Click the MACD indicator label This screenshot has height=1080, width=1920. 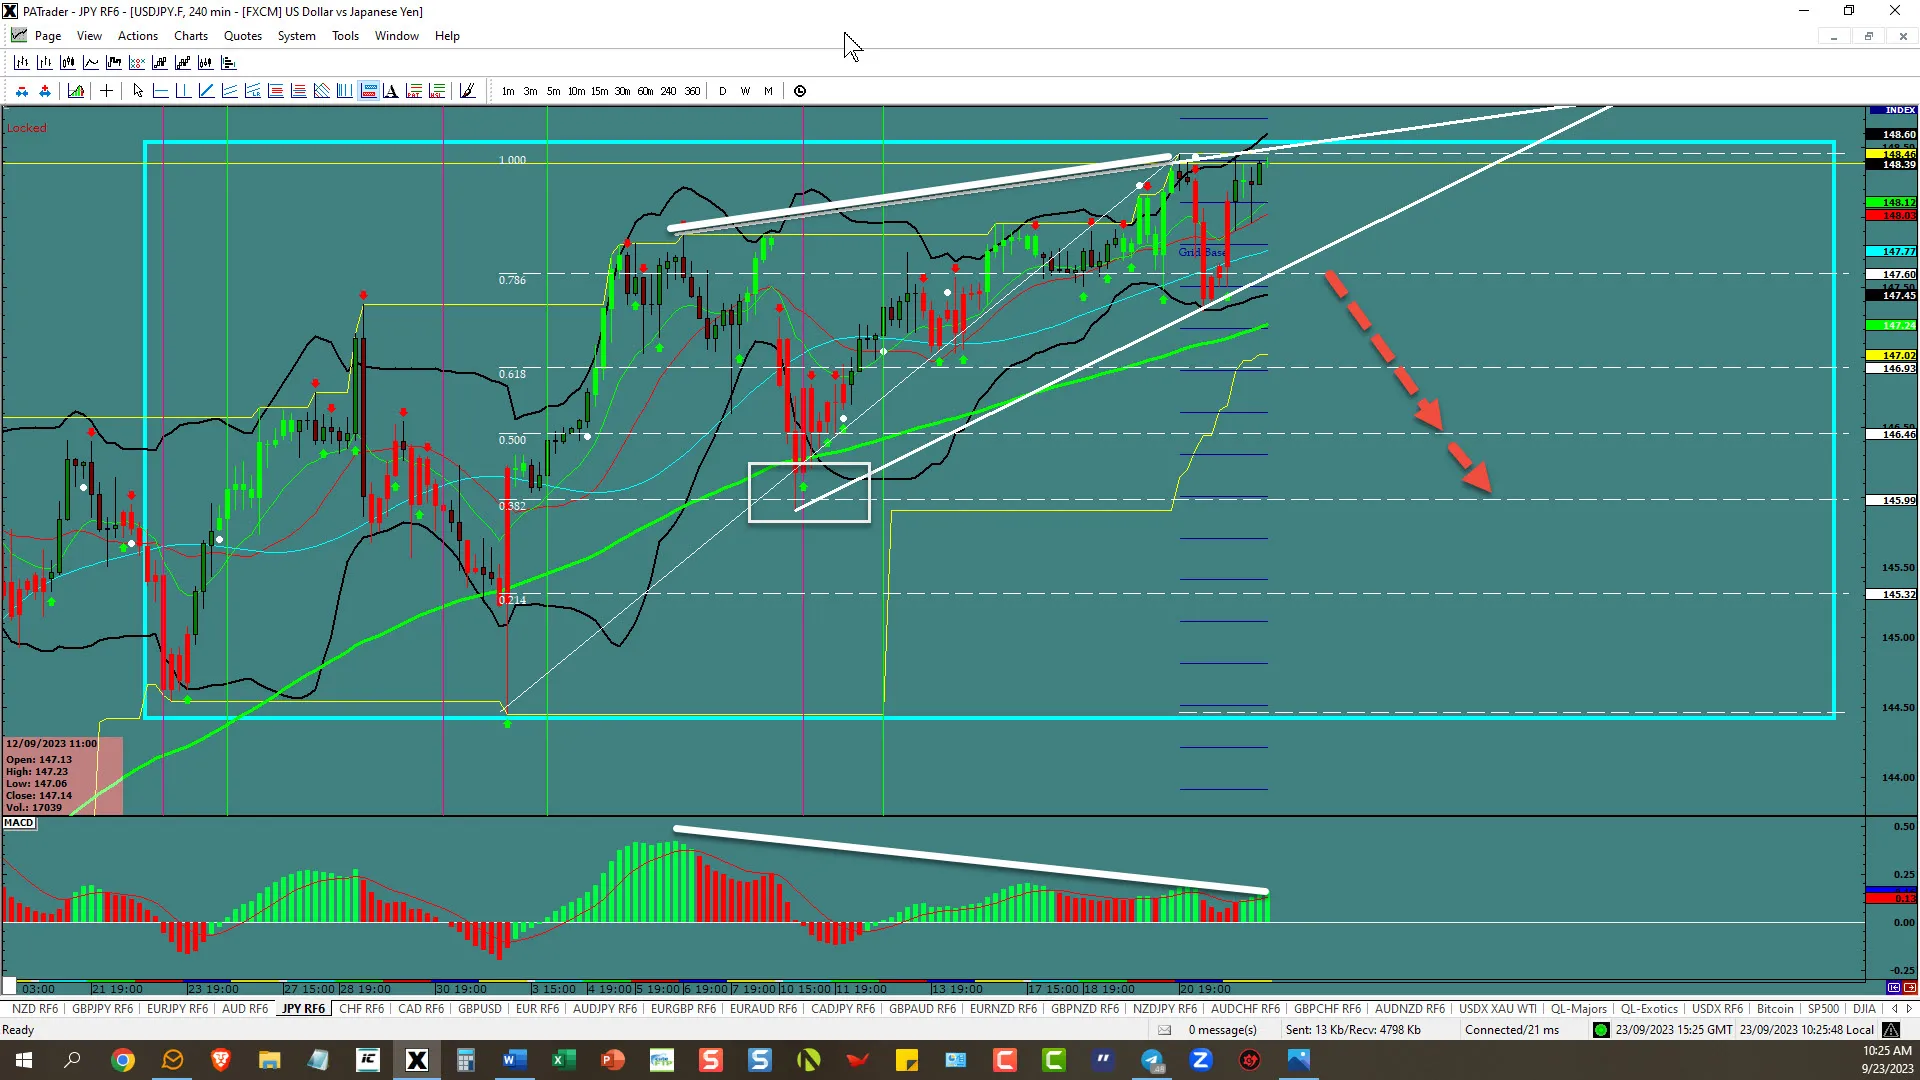click(x=19, y=823)
